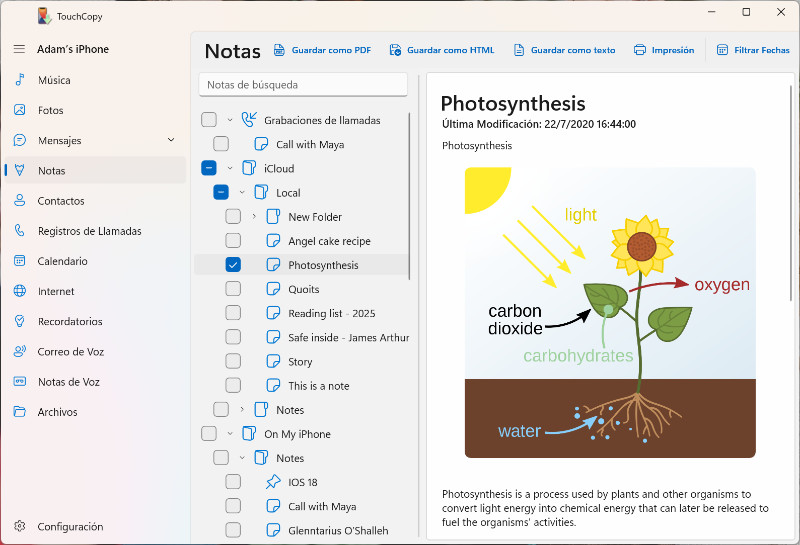Screen dimensions: 800x545
Task: Click the Impresión button
Action: 664,50
